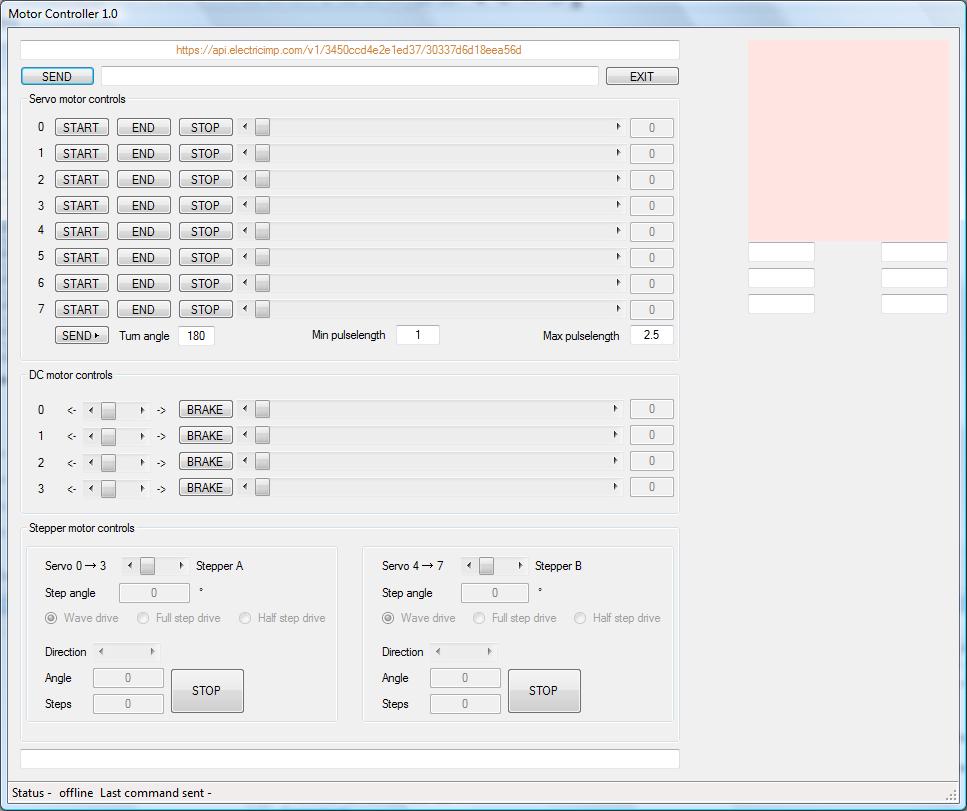Click servo 5 slider right arrow
Screen dimensions: 967x811
coord(618,257)
